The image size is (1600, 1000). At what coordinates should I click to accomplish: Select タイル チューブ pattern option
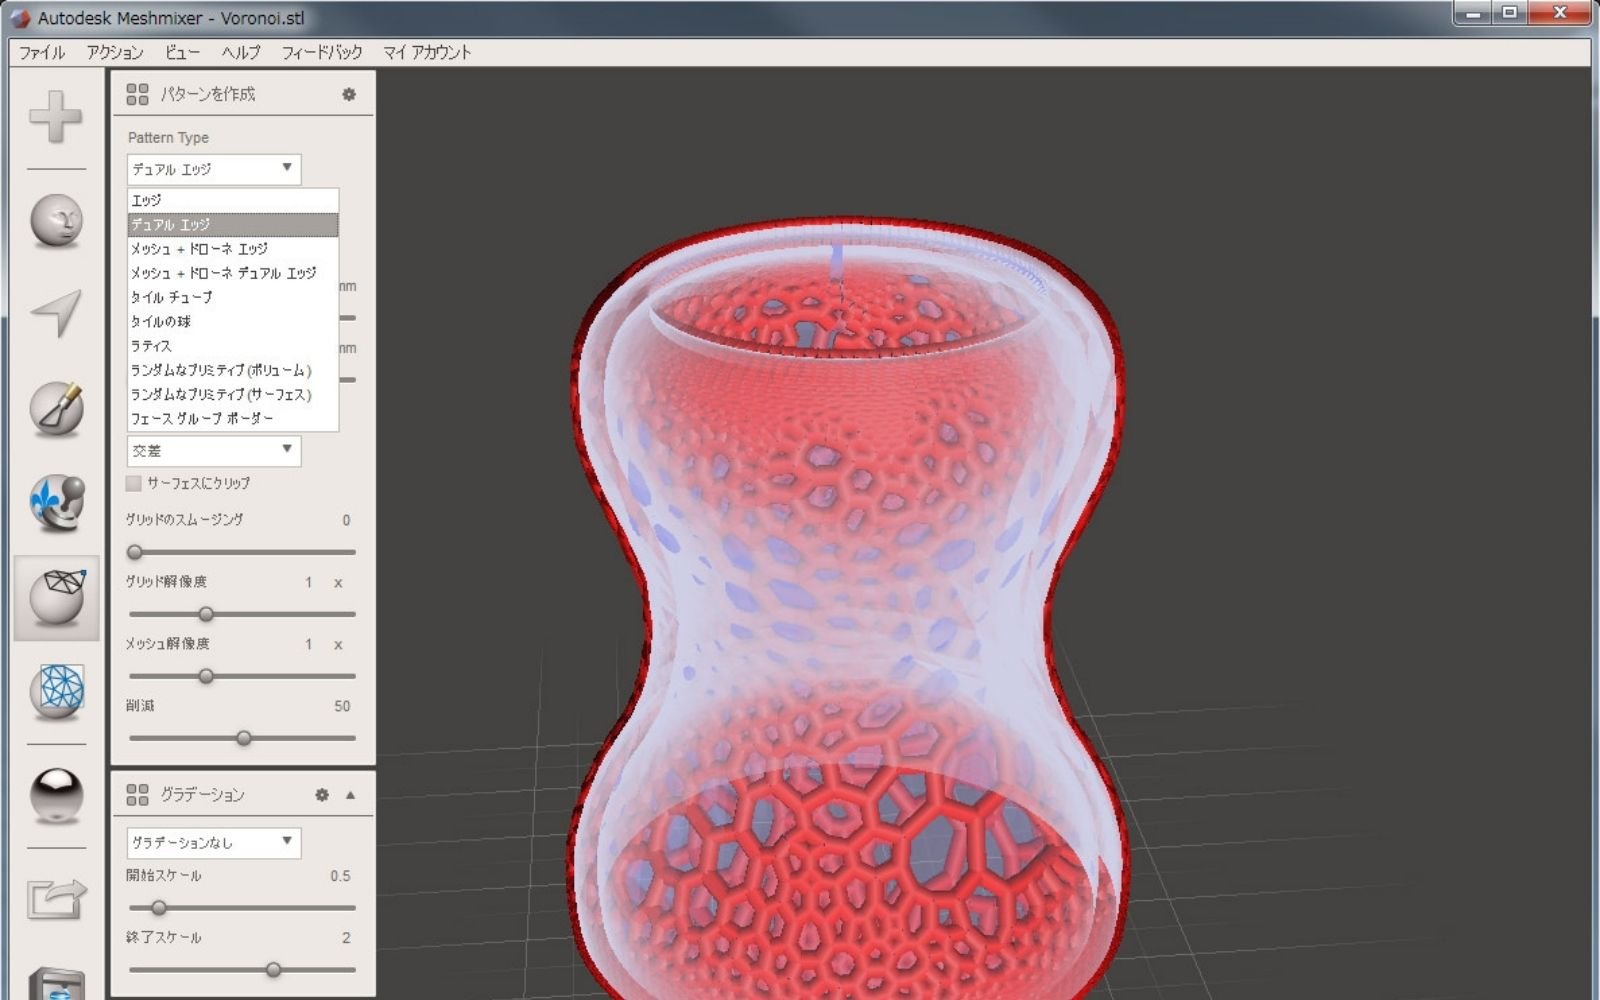coord(172,297)
